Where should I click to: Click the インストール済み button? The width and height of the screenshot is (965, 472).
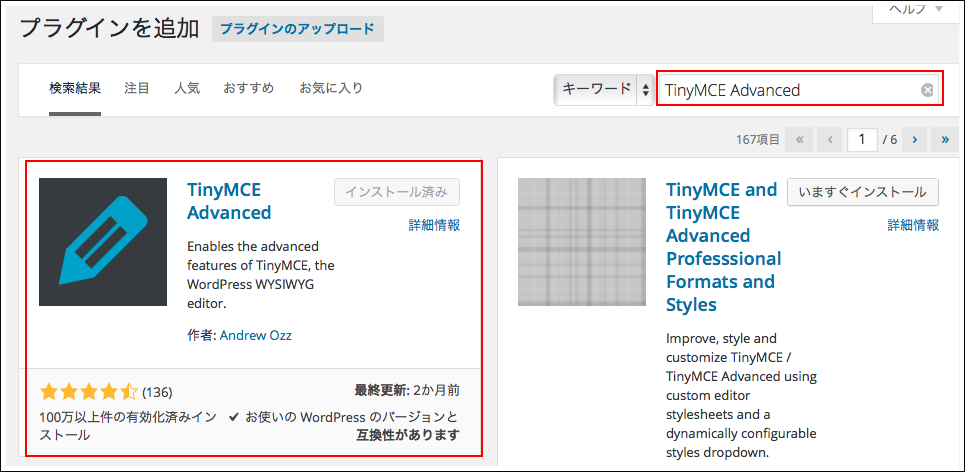(397, 192)
